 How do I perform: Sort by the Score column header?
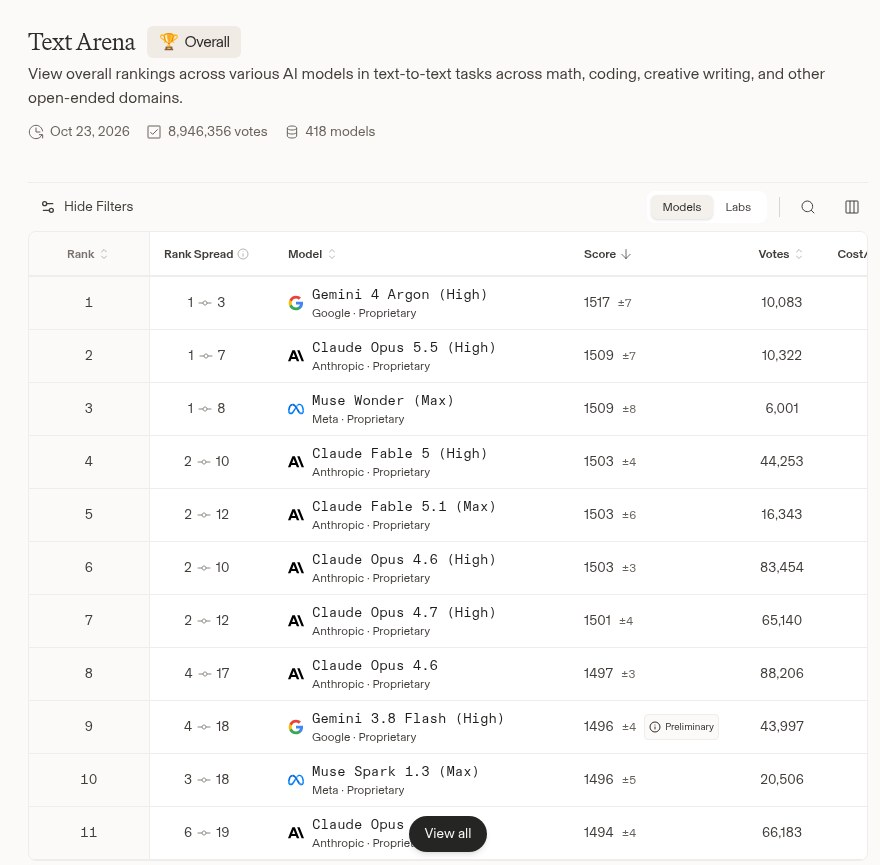(607, 254)
